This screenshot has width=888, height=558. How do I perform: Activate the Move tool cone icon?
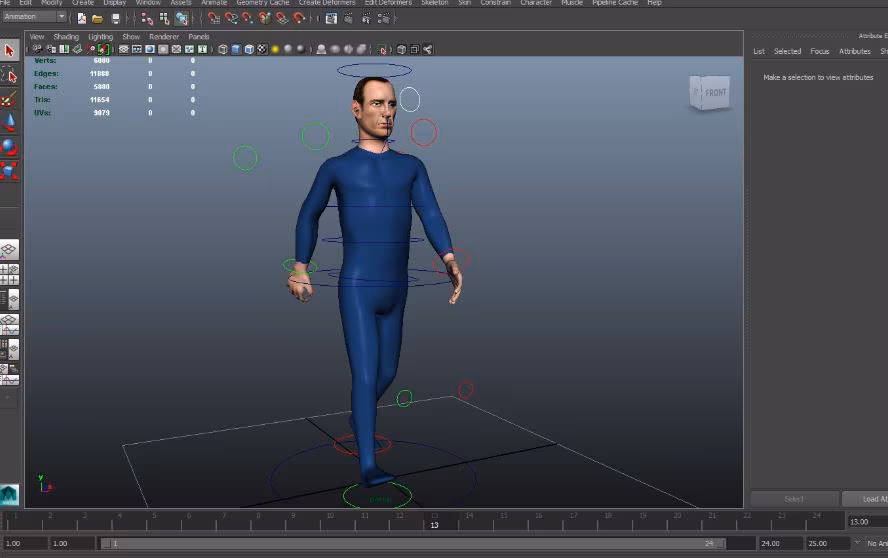coord(9,123)
